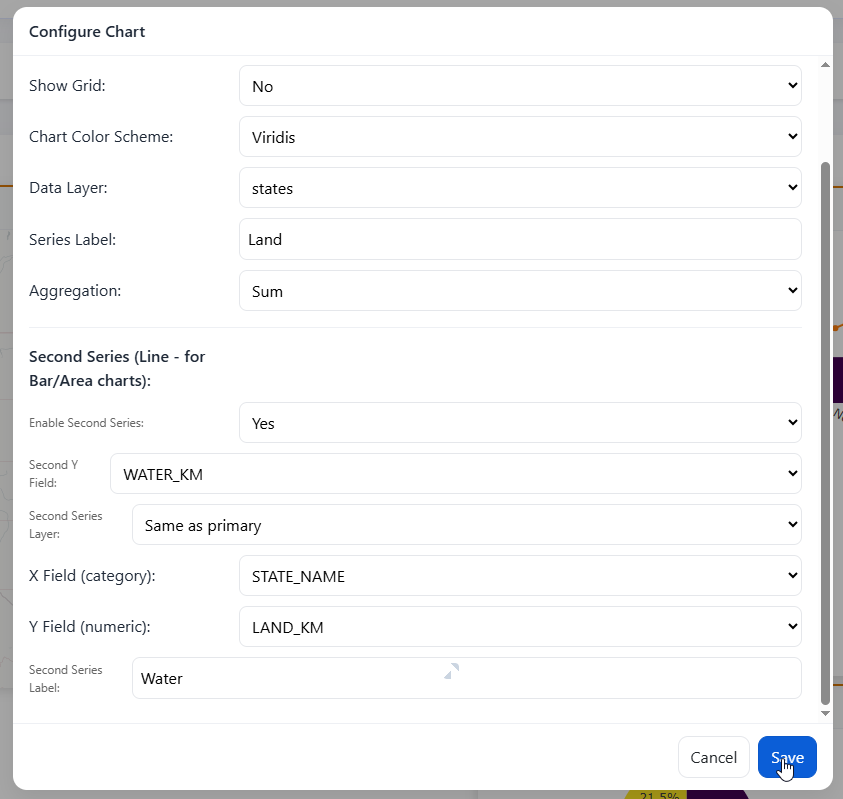Click the Second Series section heading
Screen dimensions: 843x799
pyautogui.click(x=117, y=368)
